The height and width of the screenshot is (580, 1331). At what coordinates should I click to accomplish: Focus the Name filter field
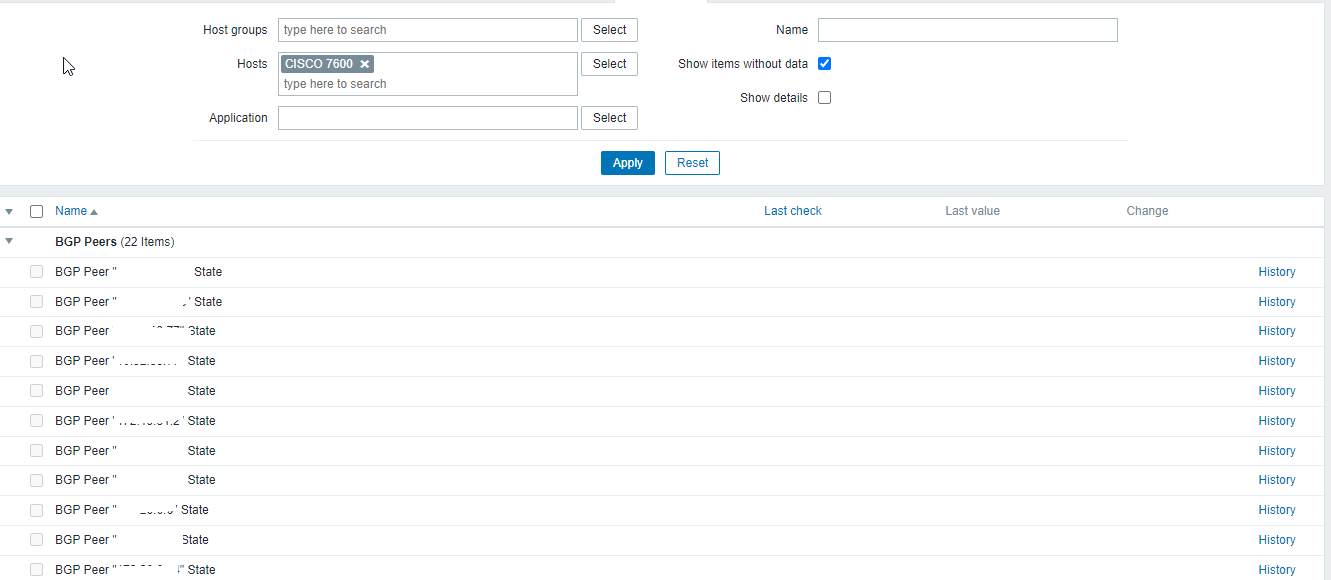(968, 30)
